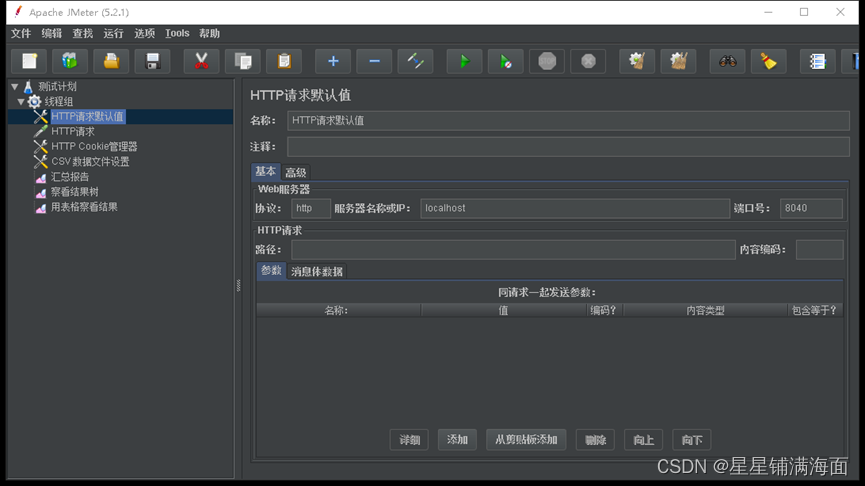The width and height of the screenshot is (865, 486).
Task: Switch to the 消息体数据 tab
Action: pyautogui.click(x=317, y=271)
